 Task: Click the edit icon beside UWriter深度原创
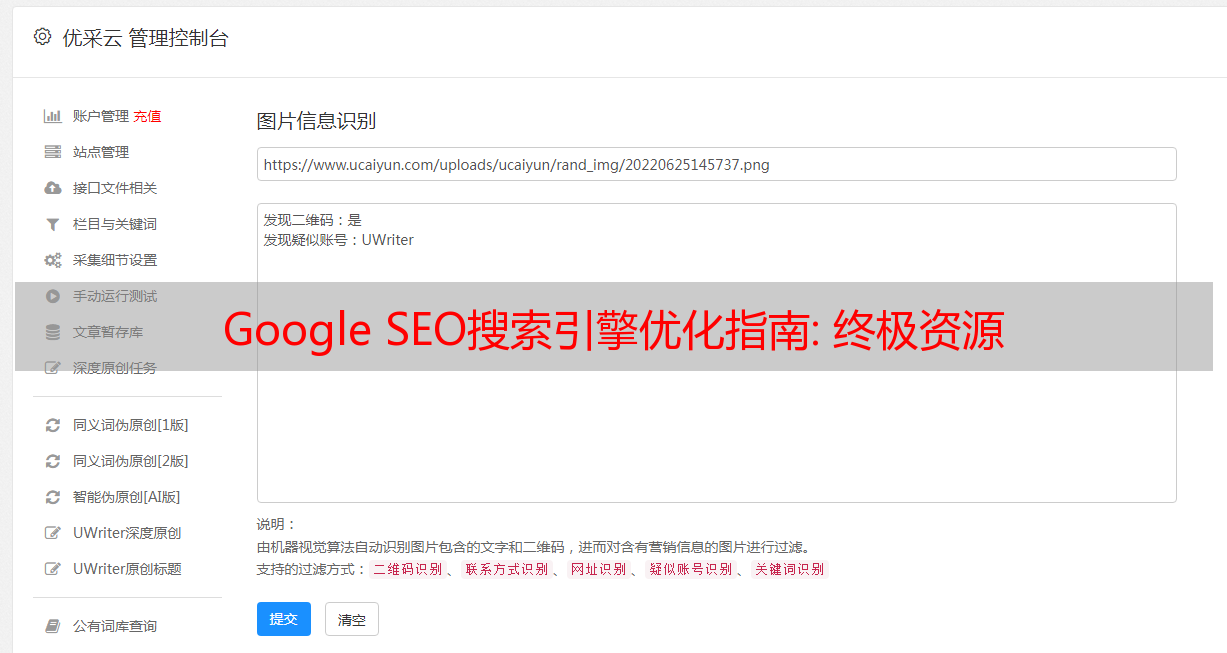(x=53, y=533)
